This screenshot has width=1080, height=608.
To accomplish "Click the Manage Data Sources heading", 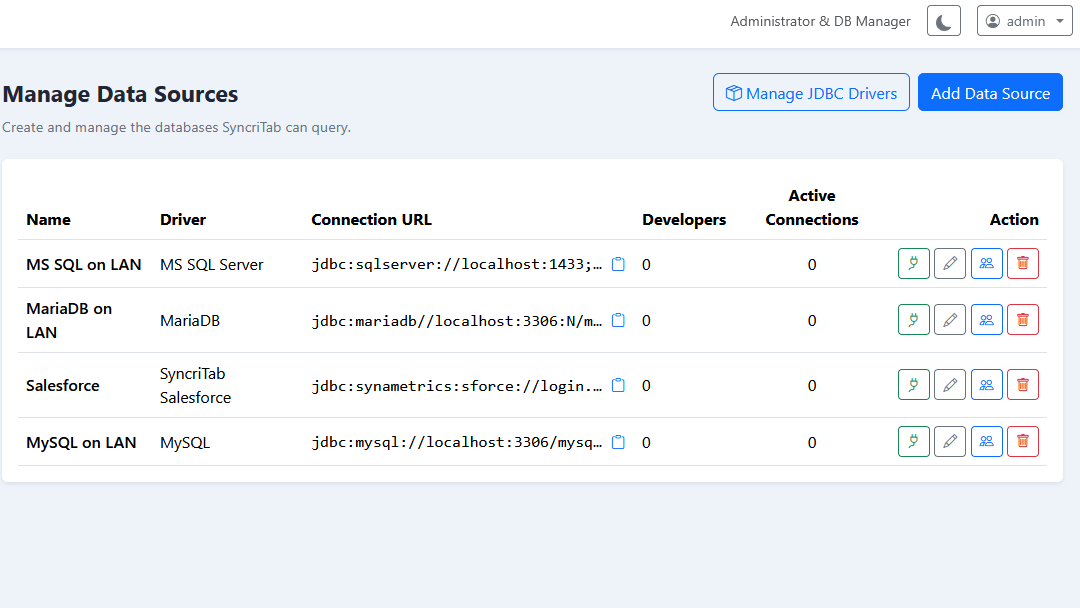I will (121, 94).
